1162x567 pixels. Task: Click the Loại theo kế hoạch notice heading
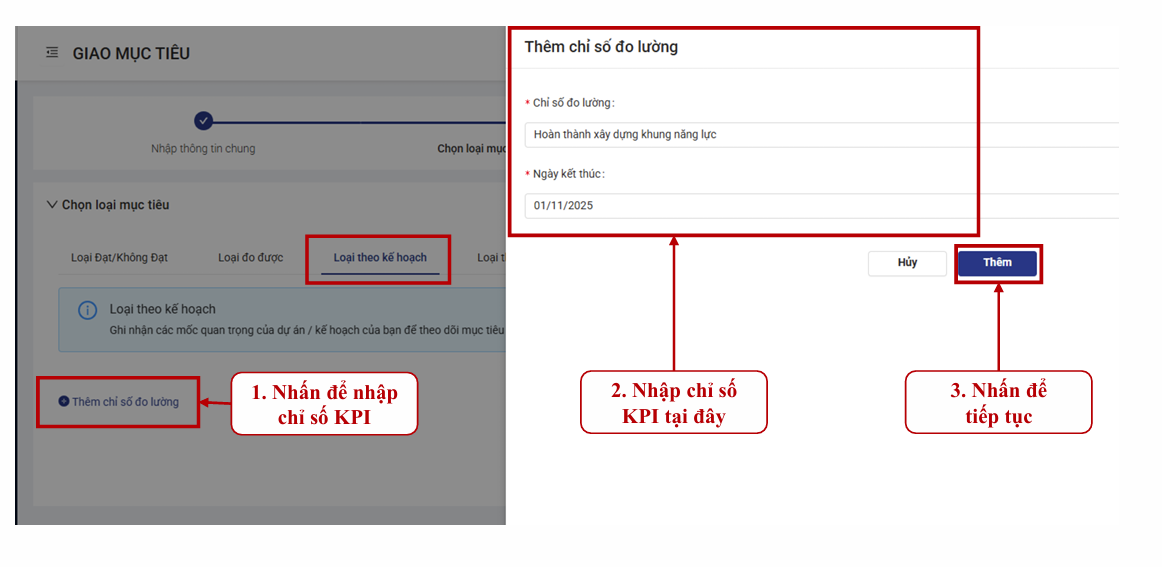162,309
